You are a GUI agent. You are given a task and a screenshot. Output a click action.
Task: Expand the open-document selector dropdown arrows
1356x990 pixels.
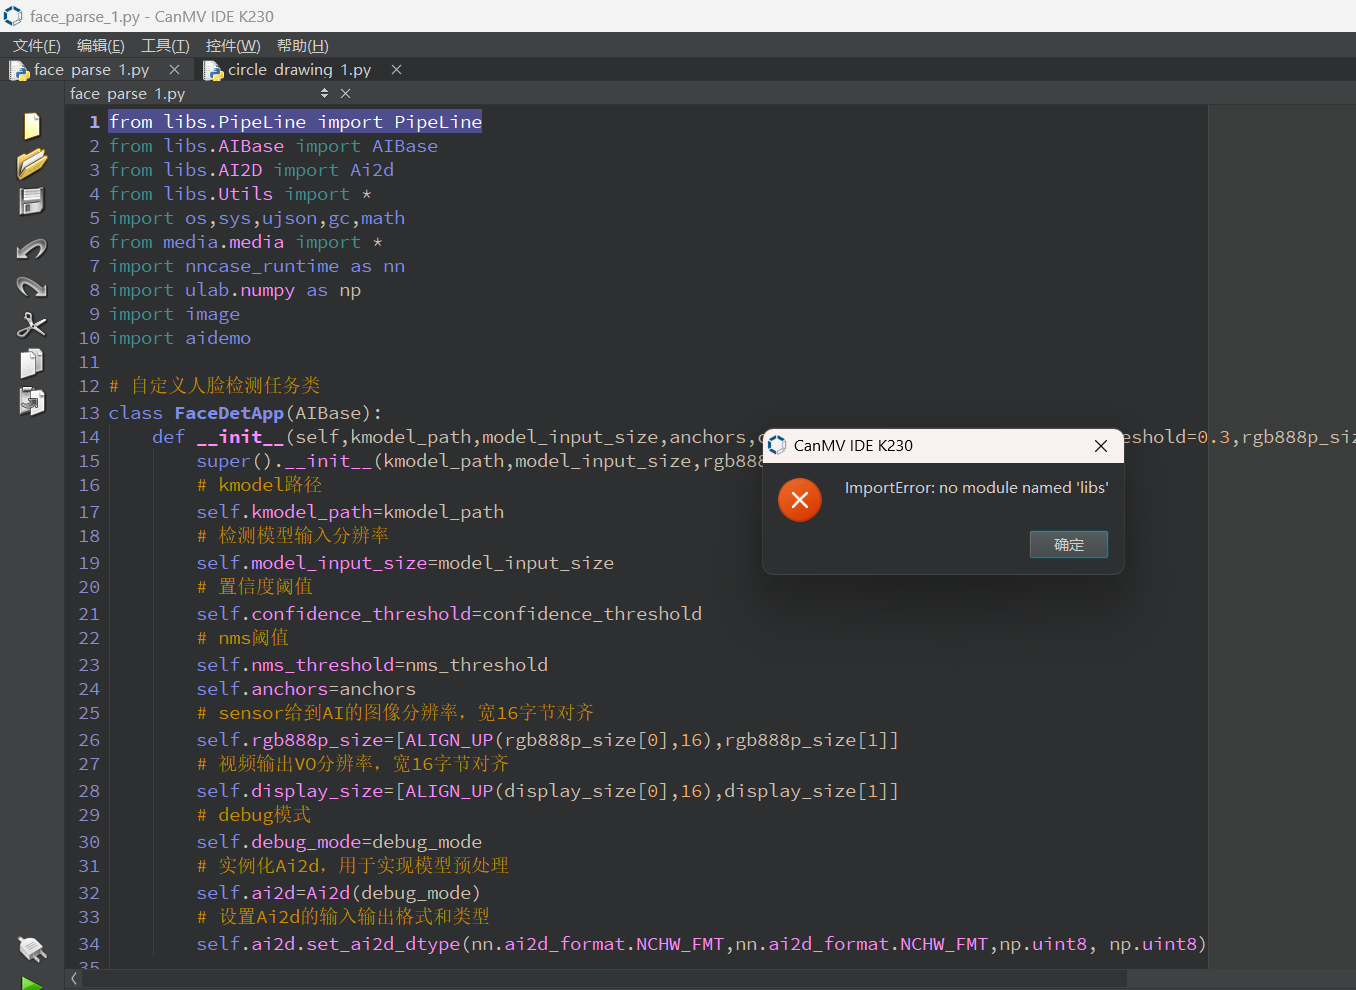pos(324,94)
